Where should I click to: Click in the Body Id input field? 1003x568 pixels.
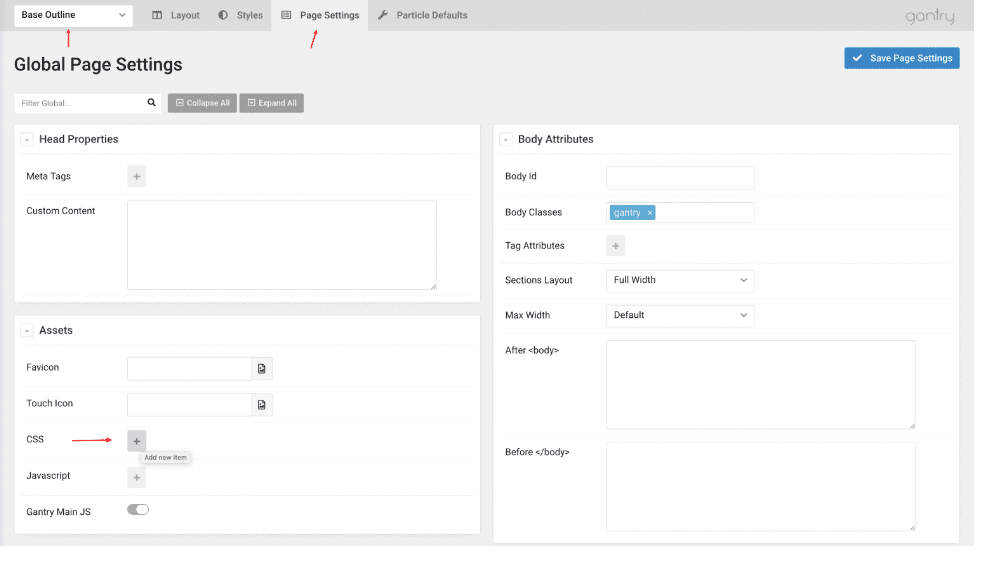(x=680, y=178)
